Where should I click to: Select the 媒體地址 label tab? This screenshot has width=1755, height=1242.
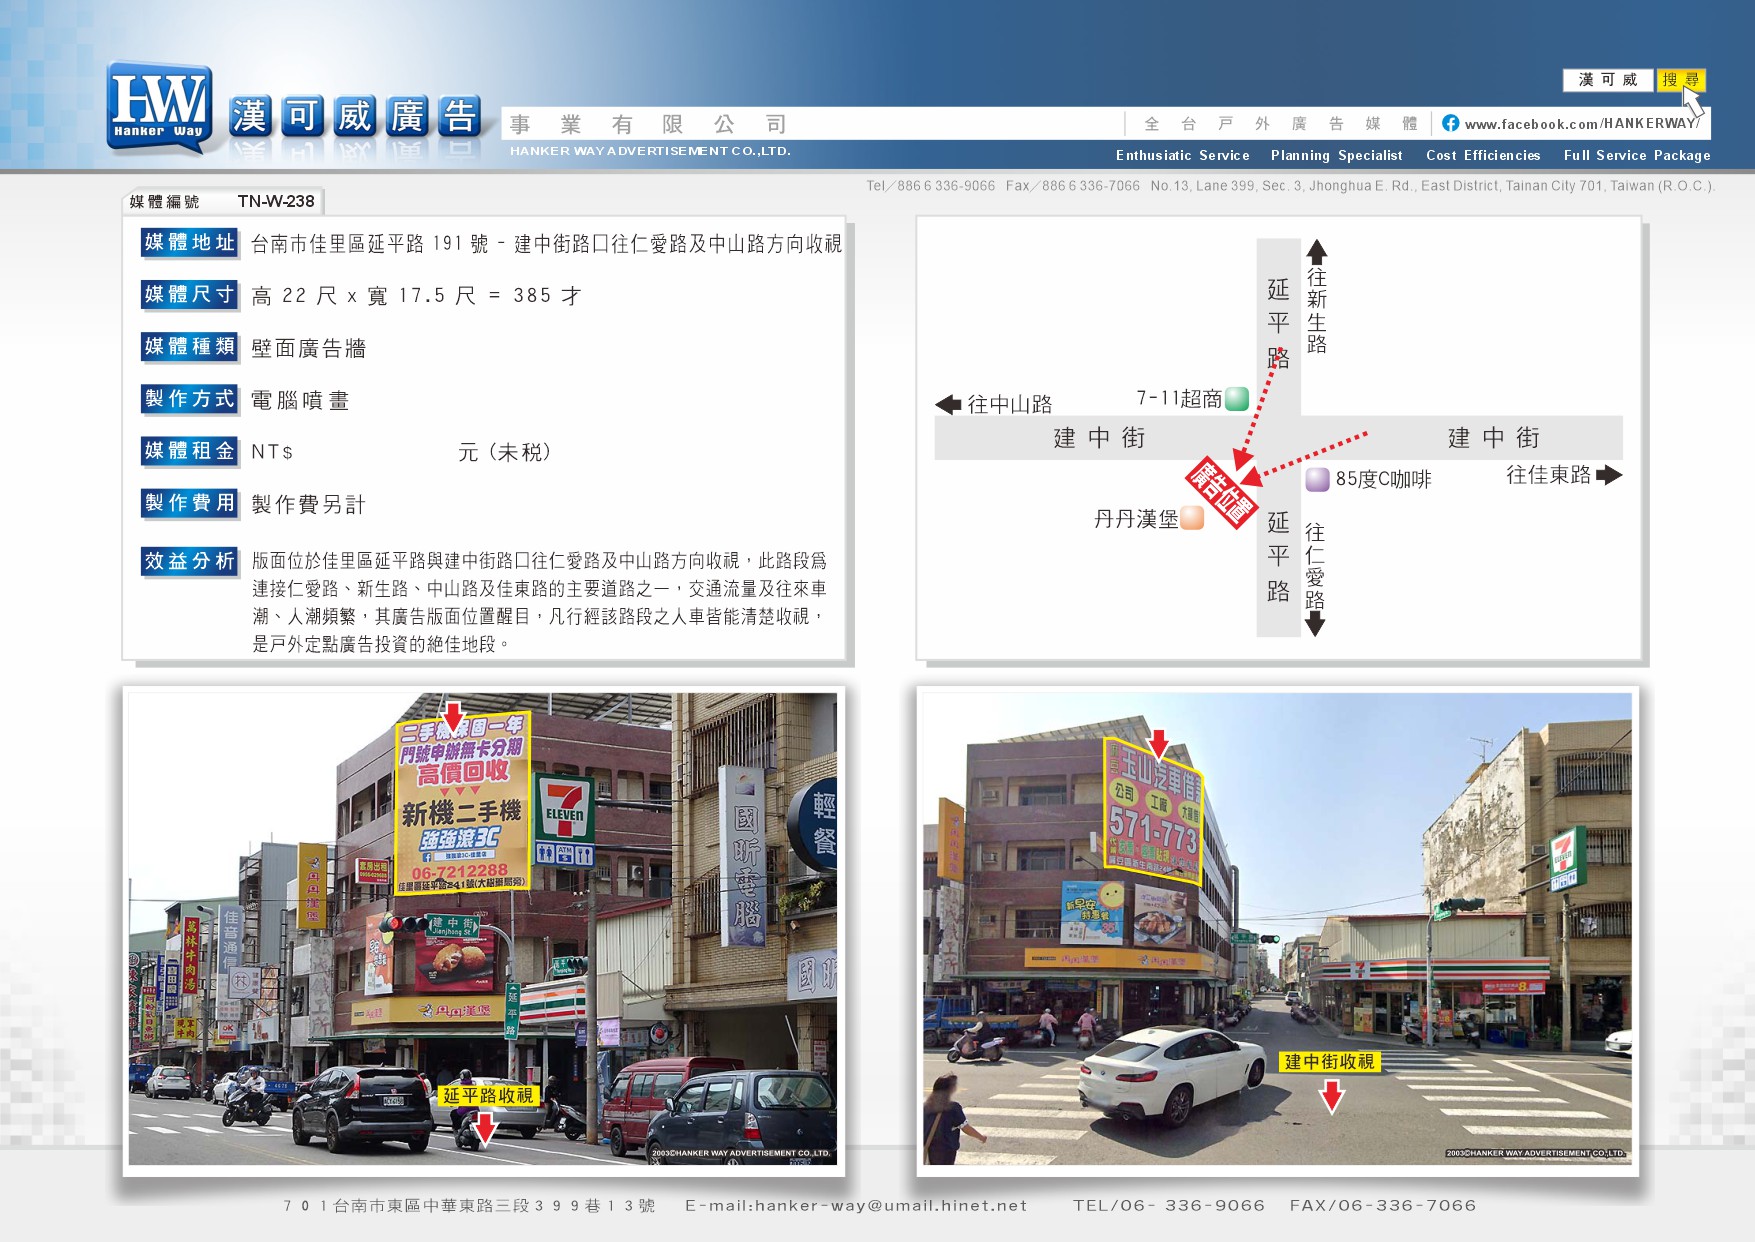click(190, 242)
